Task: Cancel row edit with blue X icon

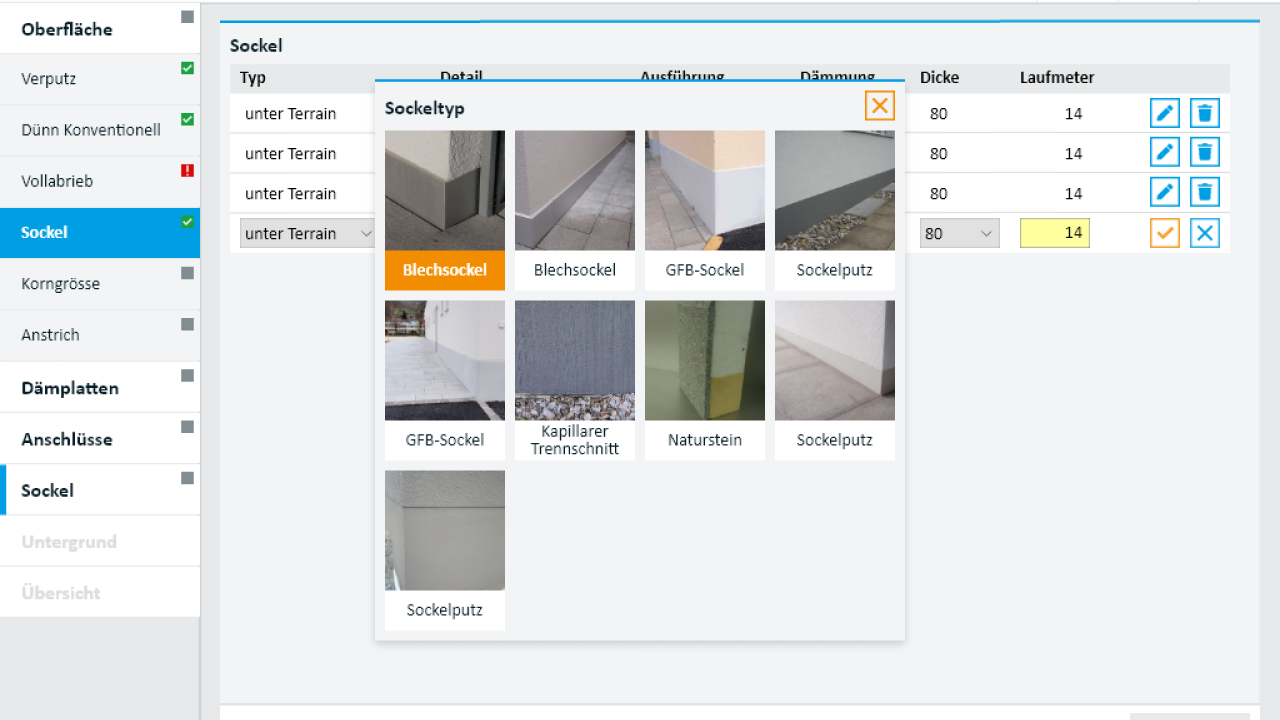Action: point(1205,233)
